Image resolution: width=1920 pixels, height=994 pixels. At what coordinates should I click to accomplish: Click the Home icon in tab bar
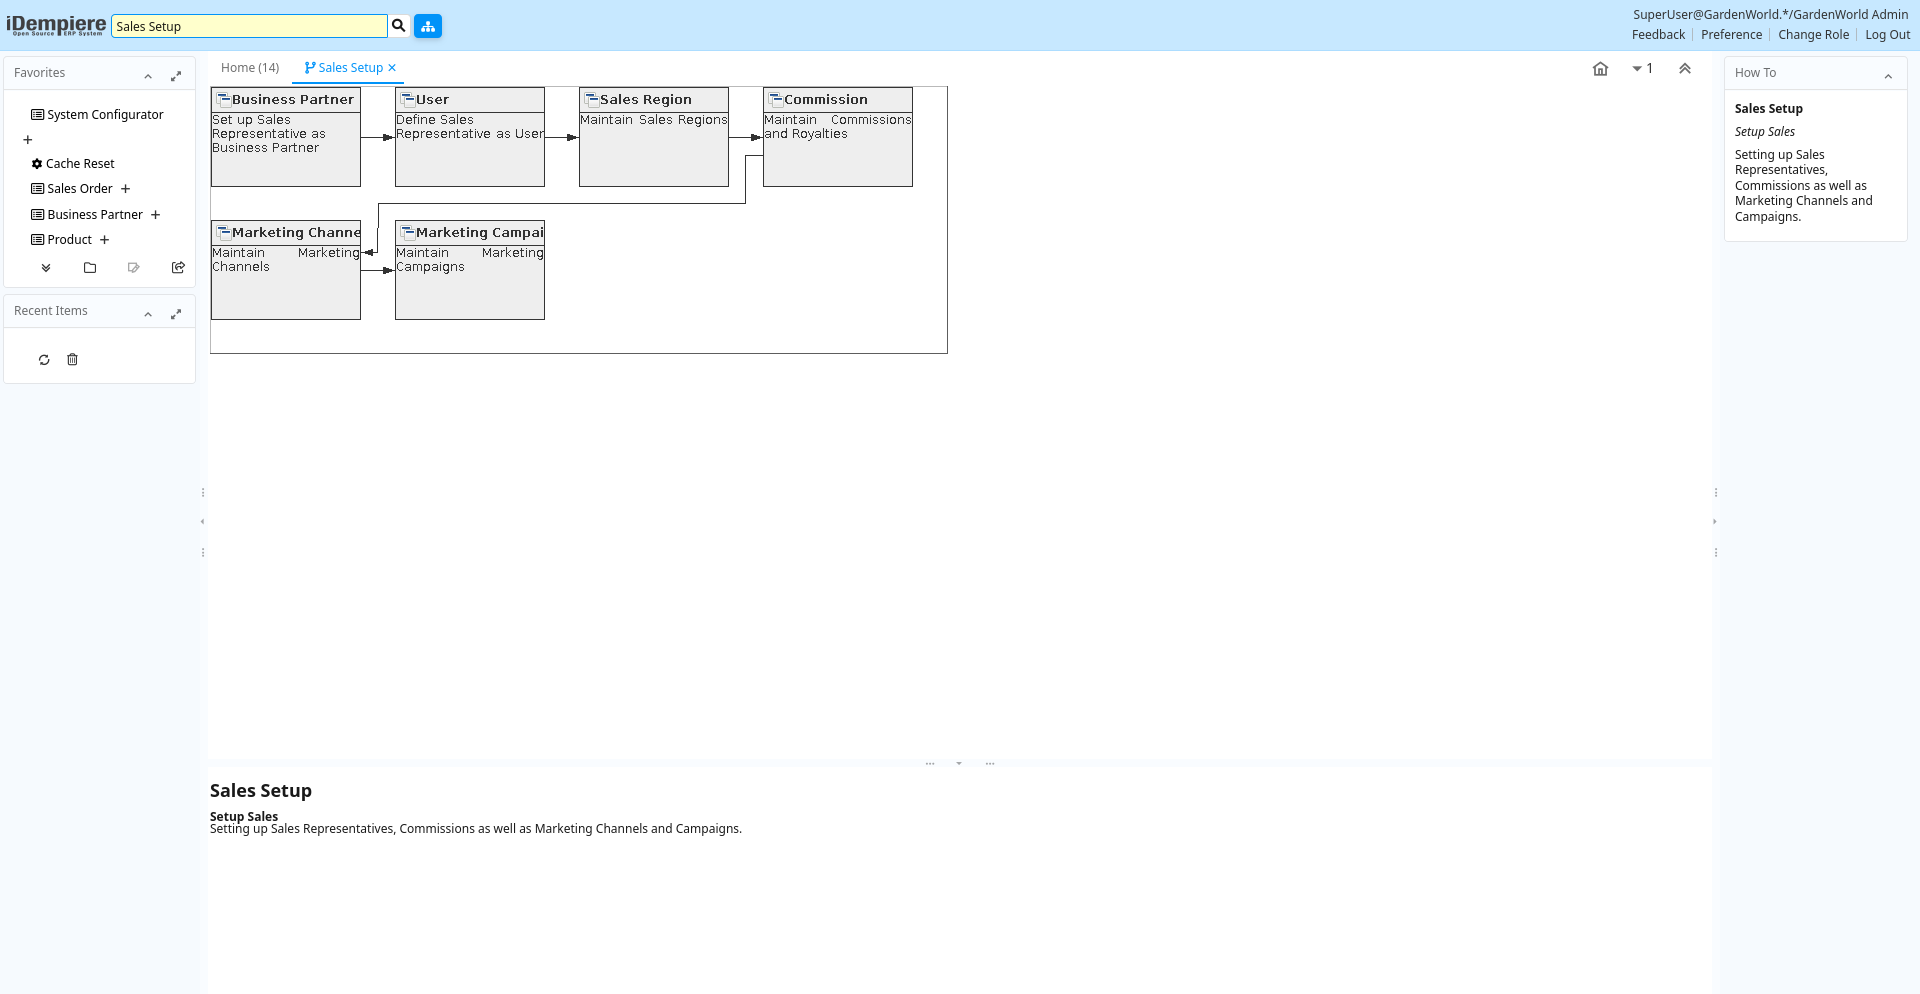pyautogui.click(x=1600, y=69)
